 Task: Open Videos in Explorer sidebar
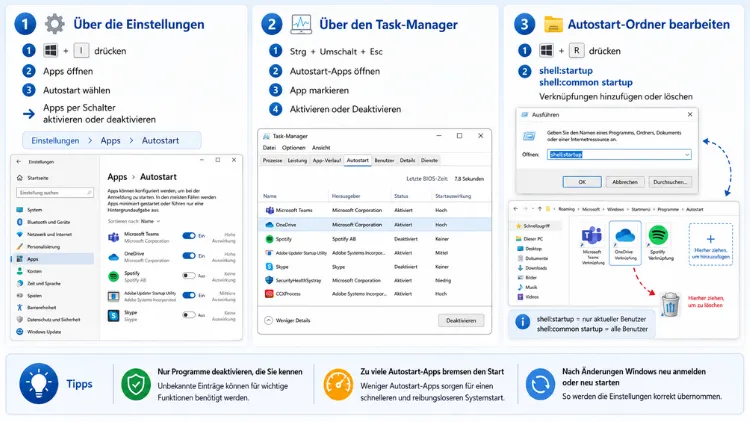[529, 297]
